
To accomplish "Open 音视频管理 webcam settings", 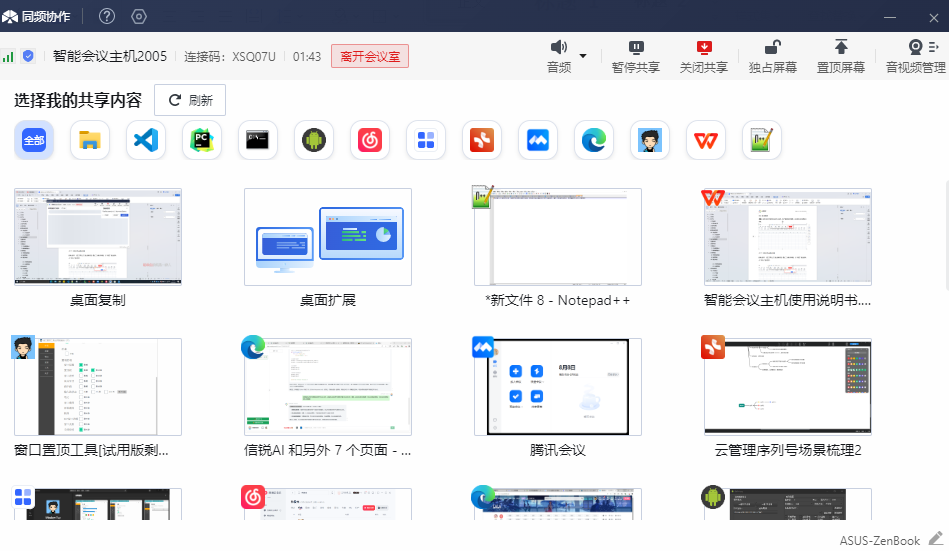I will coord(916,57).
